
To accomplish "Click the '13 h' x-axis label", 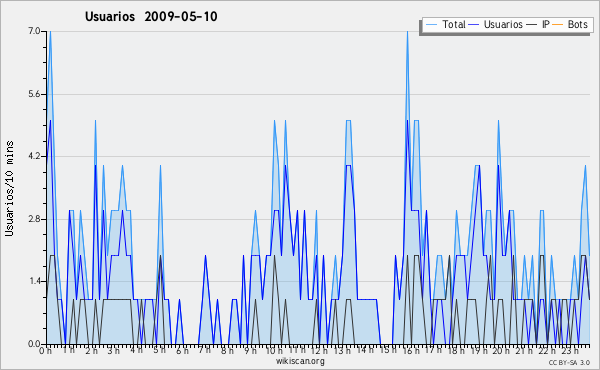I will (342, 351).
